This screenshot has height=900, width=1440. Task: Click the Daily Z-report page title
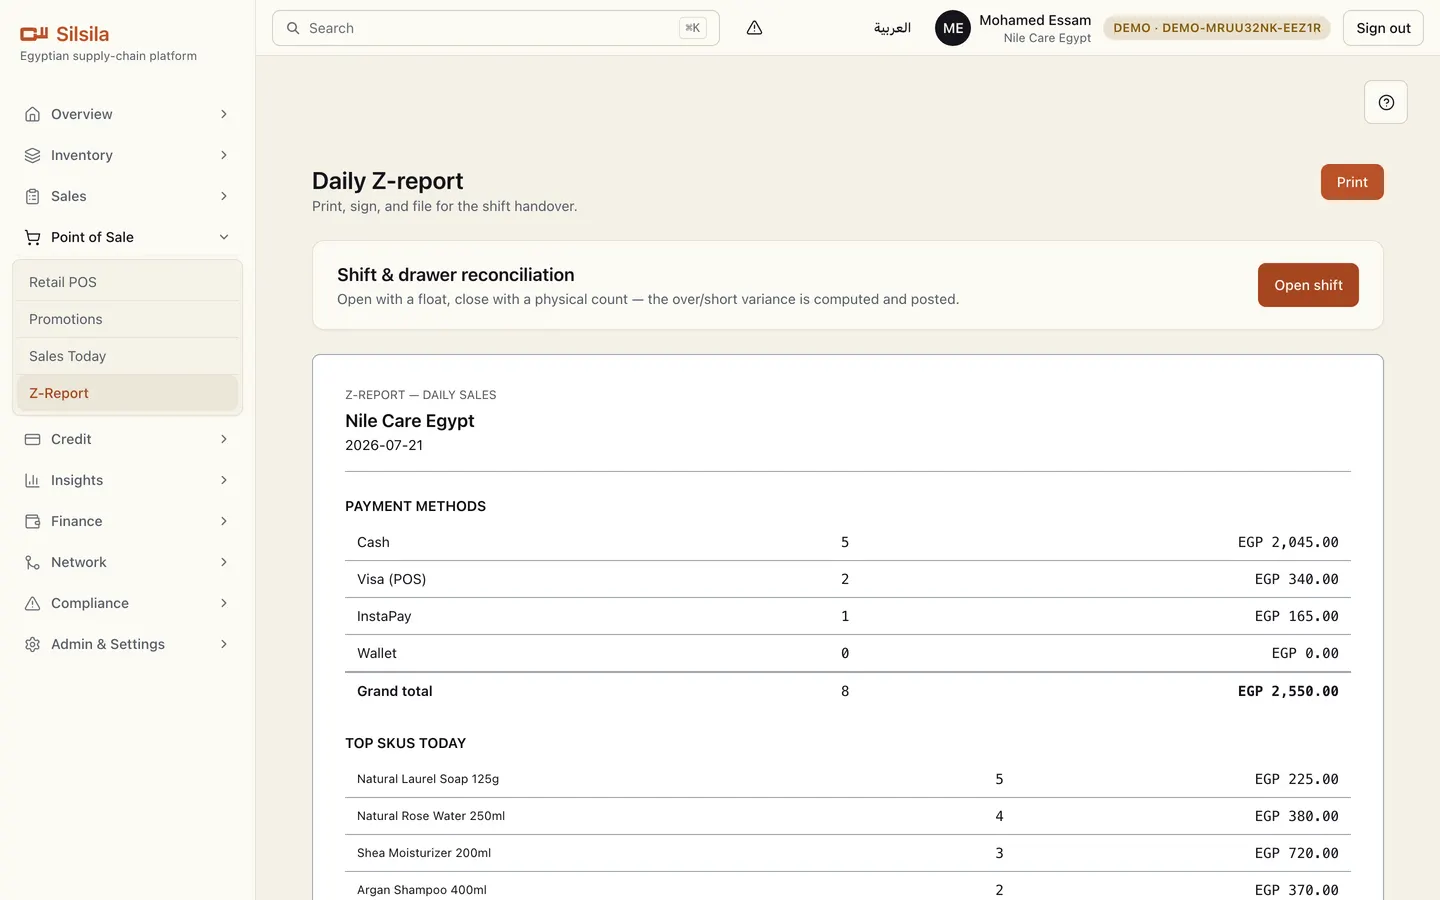[387, 181]
